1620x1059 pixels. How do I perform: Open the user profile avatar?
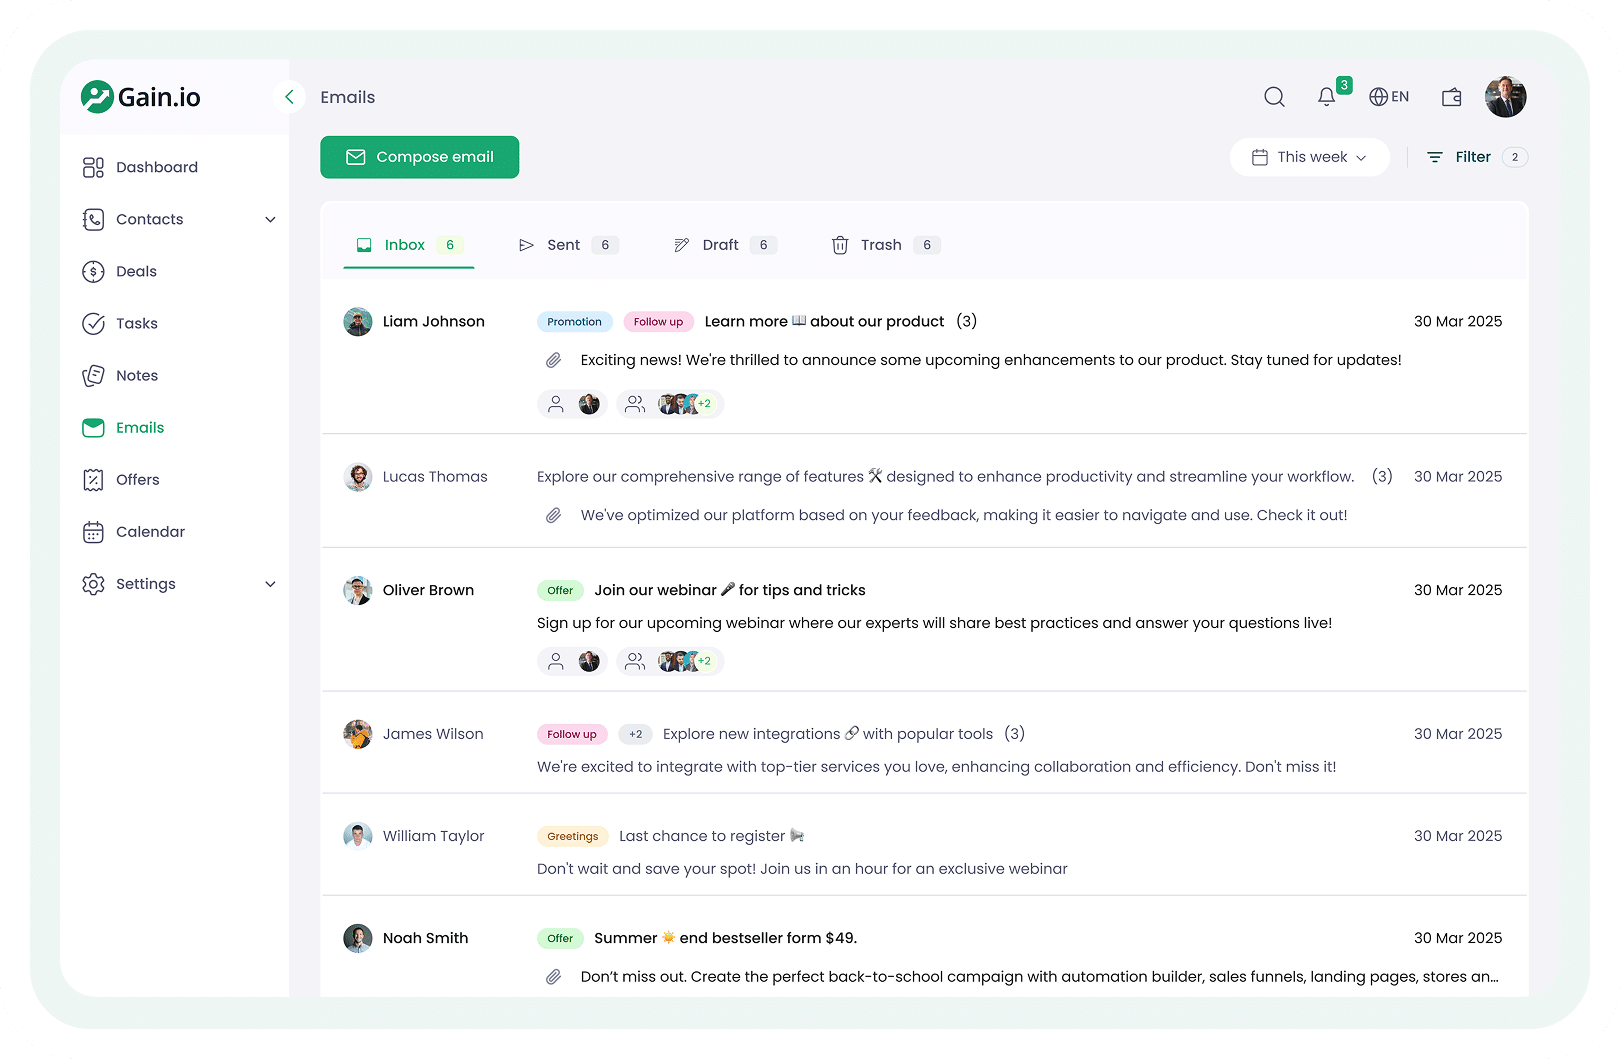[1505, 97]
